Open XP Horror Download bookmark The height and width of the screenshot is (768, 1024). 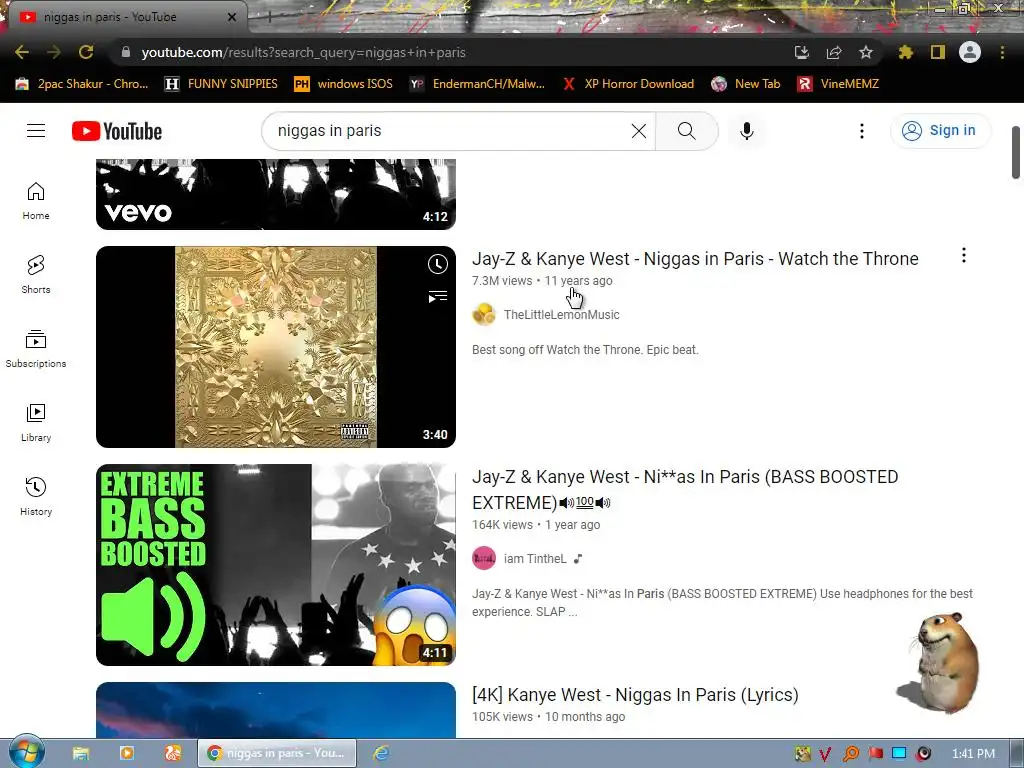coord(628,84)
